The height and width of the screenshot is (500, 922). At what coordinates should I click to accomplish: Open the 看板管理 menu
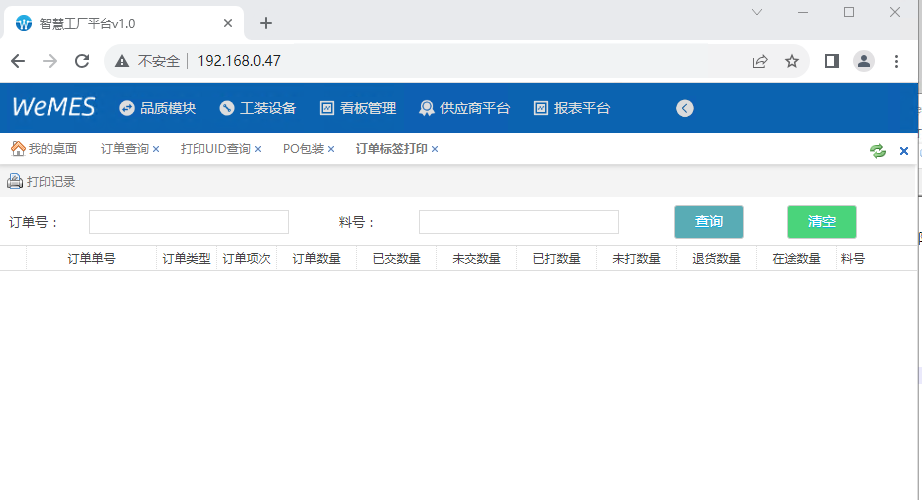[x=358, y=108]
